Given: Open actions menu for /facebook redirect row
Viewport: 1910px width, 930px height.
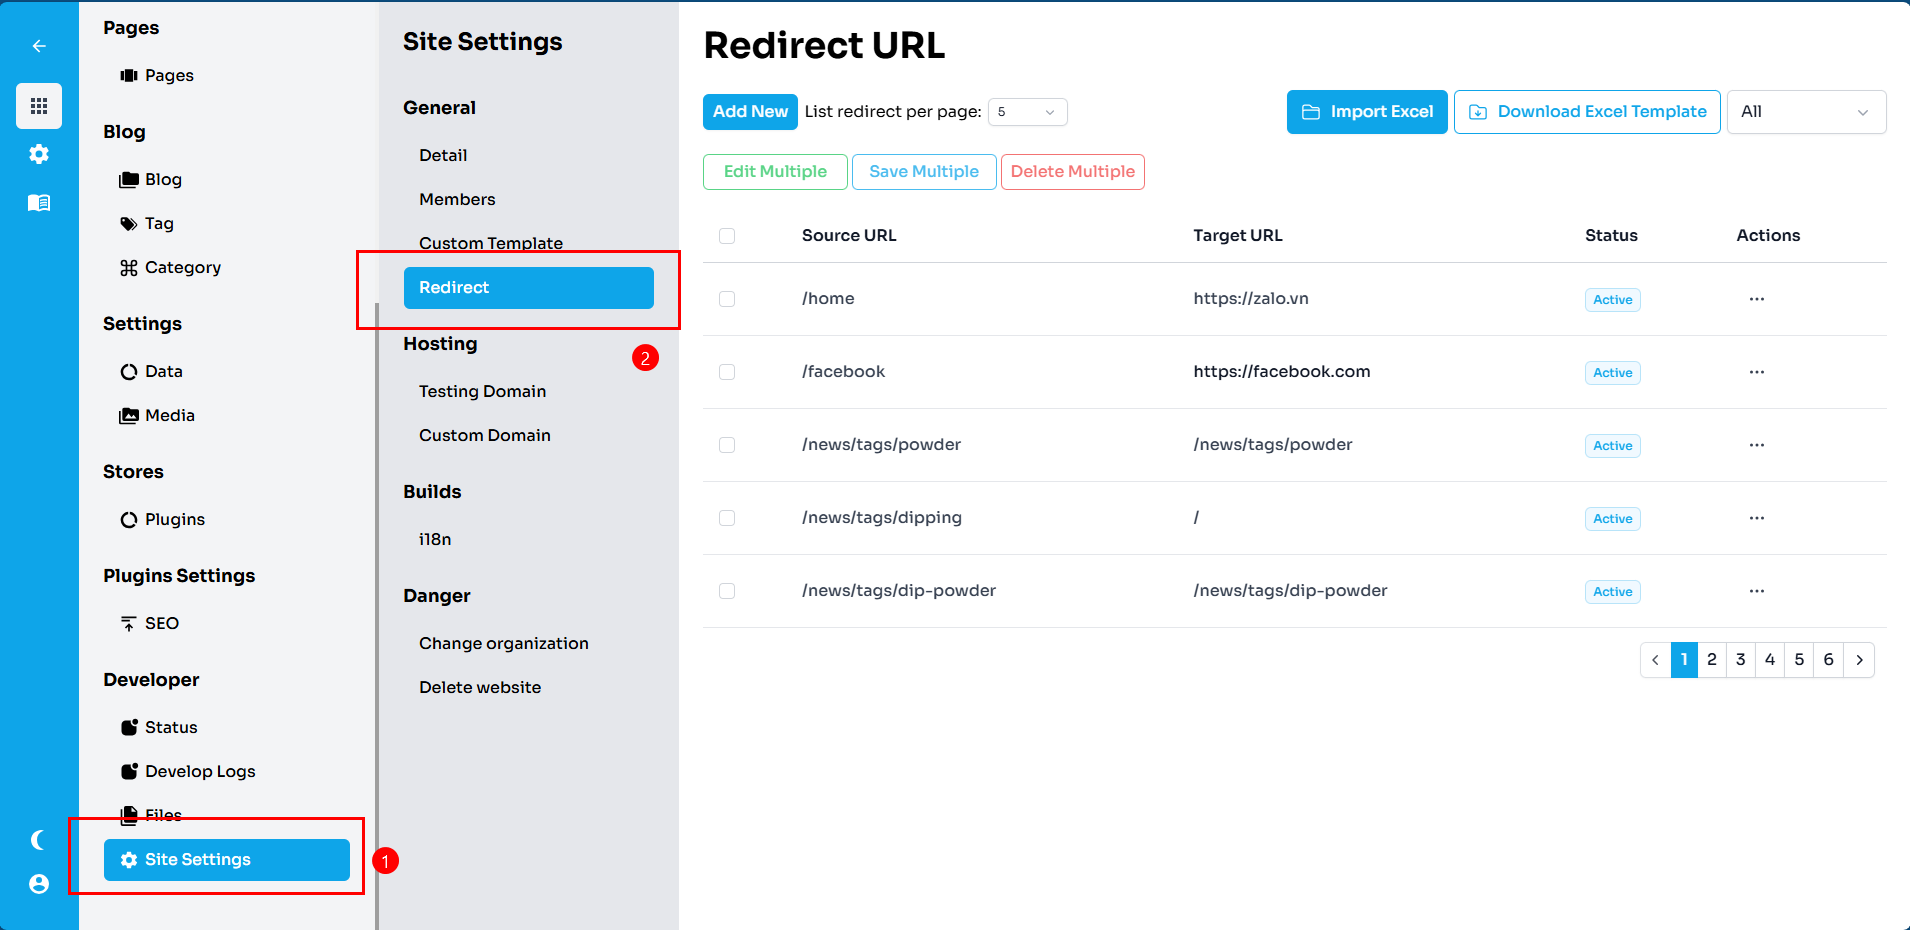Looking at the screenshot, I should [1756, 372].
